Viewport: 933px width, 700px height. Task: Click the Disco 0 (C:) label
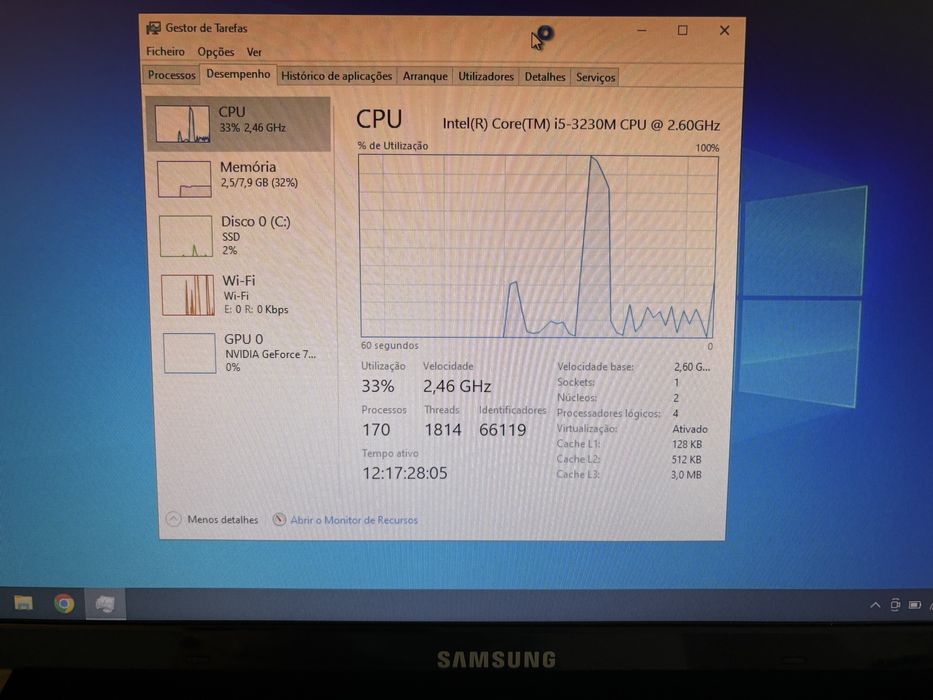click(x=256, y=221)
